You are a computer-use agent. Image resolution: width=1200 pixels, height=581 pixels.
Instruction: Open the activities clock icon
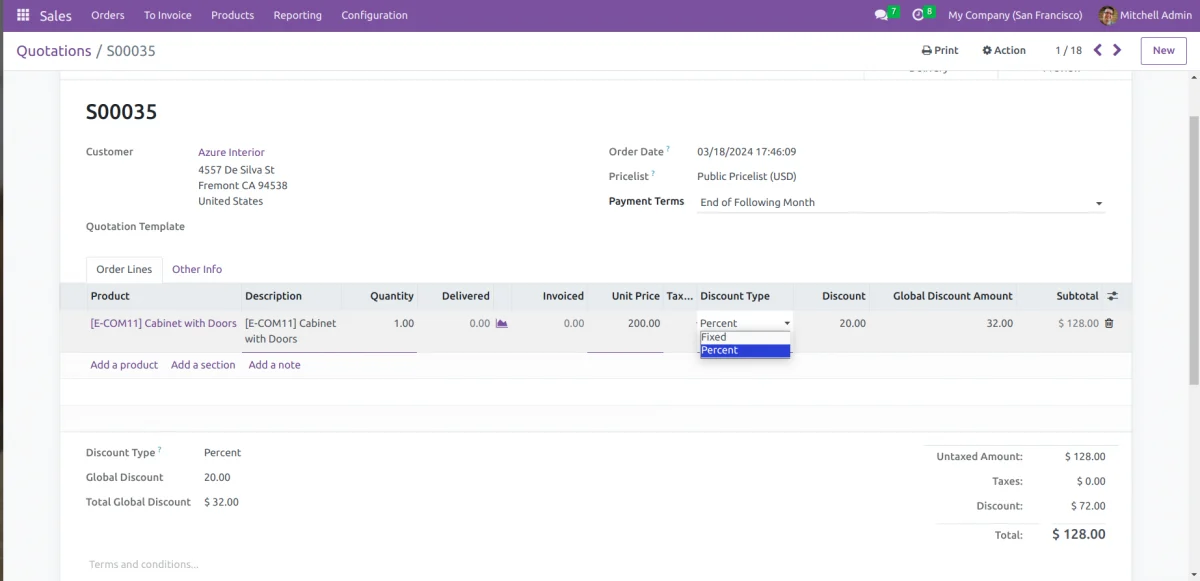pos(918,15)
